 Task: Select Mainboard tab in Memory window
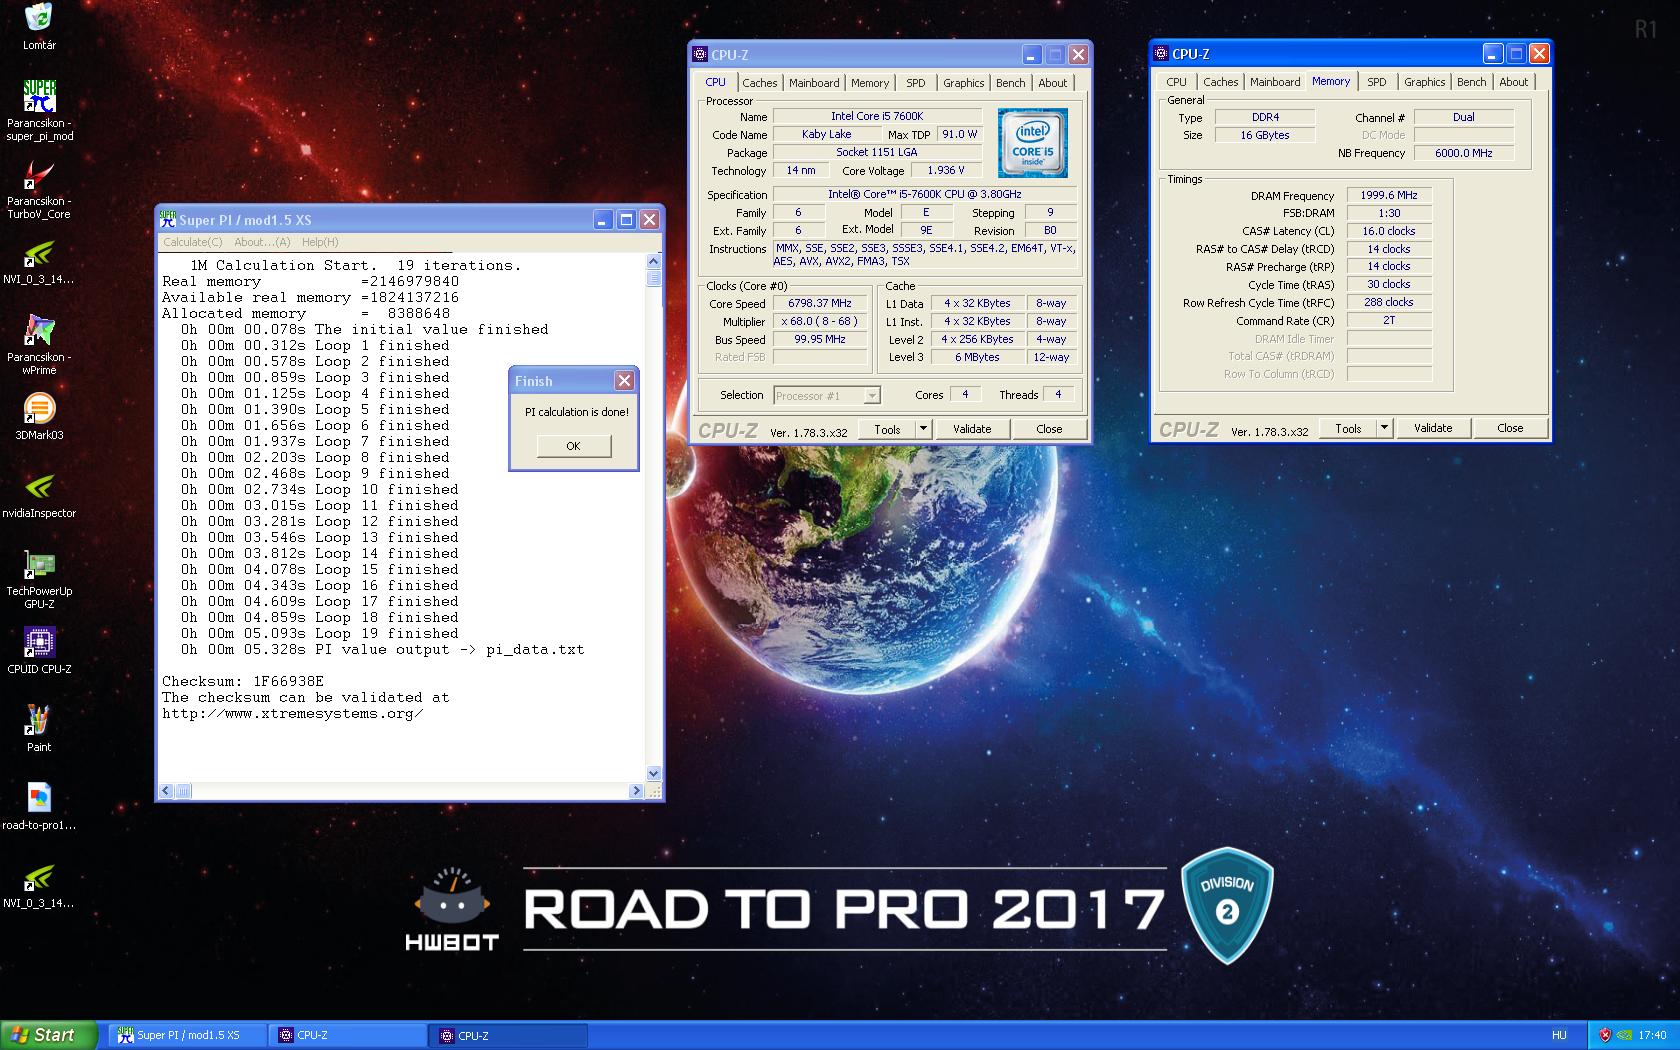1275,82
